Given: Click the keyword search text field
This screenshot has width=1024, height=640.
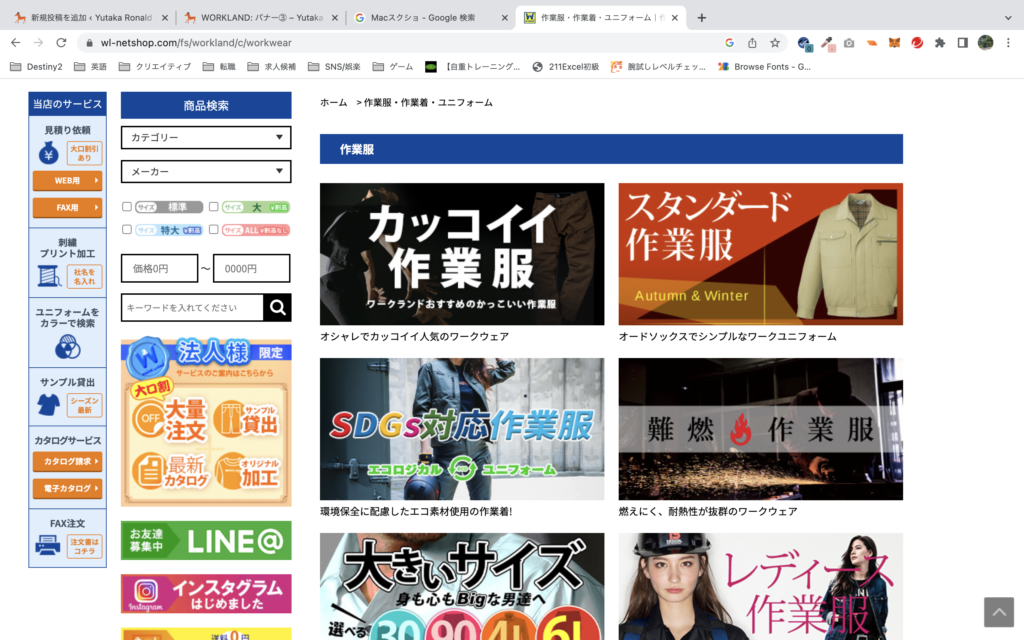Looking at the screenshot, I should click(192, 308).
